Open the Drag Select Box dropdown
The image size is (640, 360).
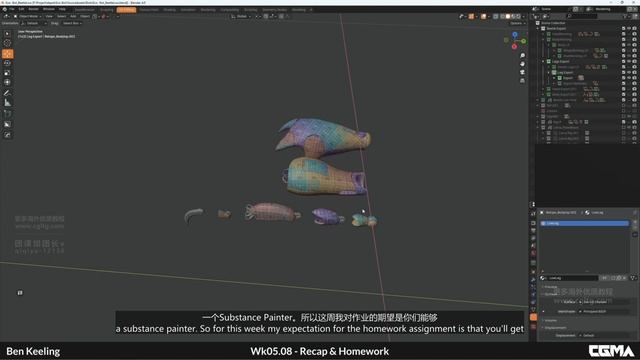coord(72,23)
